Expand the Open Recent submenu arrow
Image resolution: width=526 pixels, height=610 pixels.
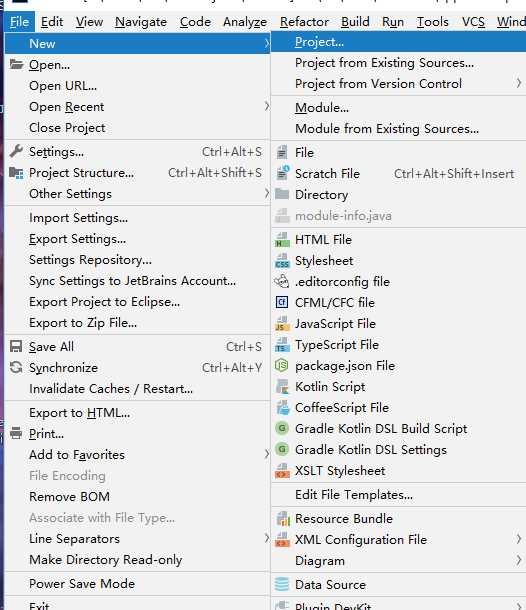tap(267, 106)
